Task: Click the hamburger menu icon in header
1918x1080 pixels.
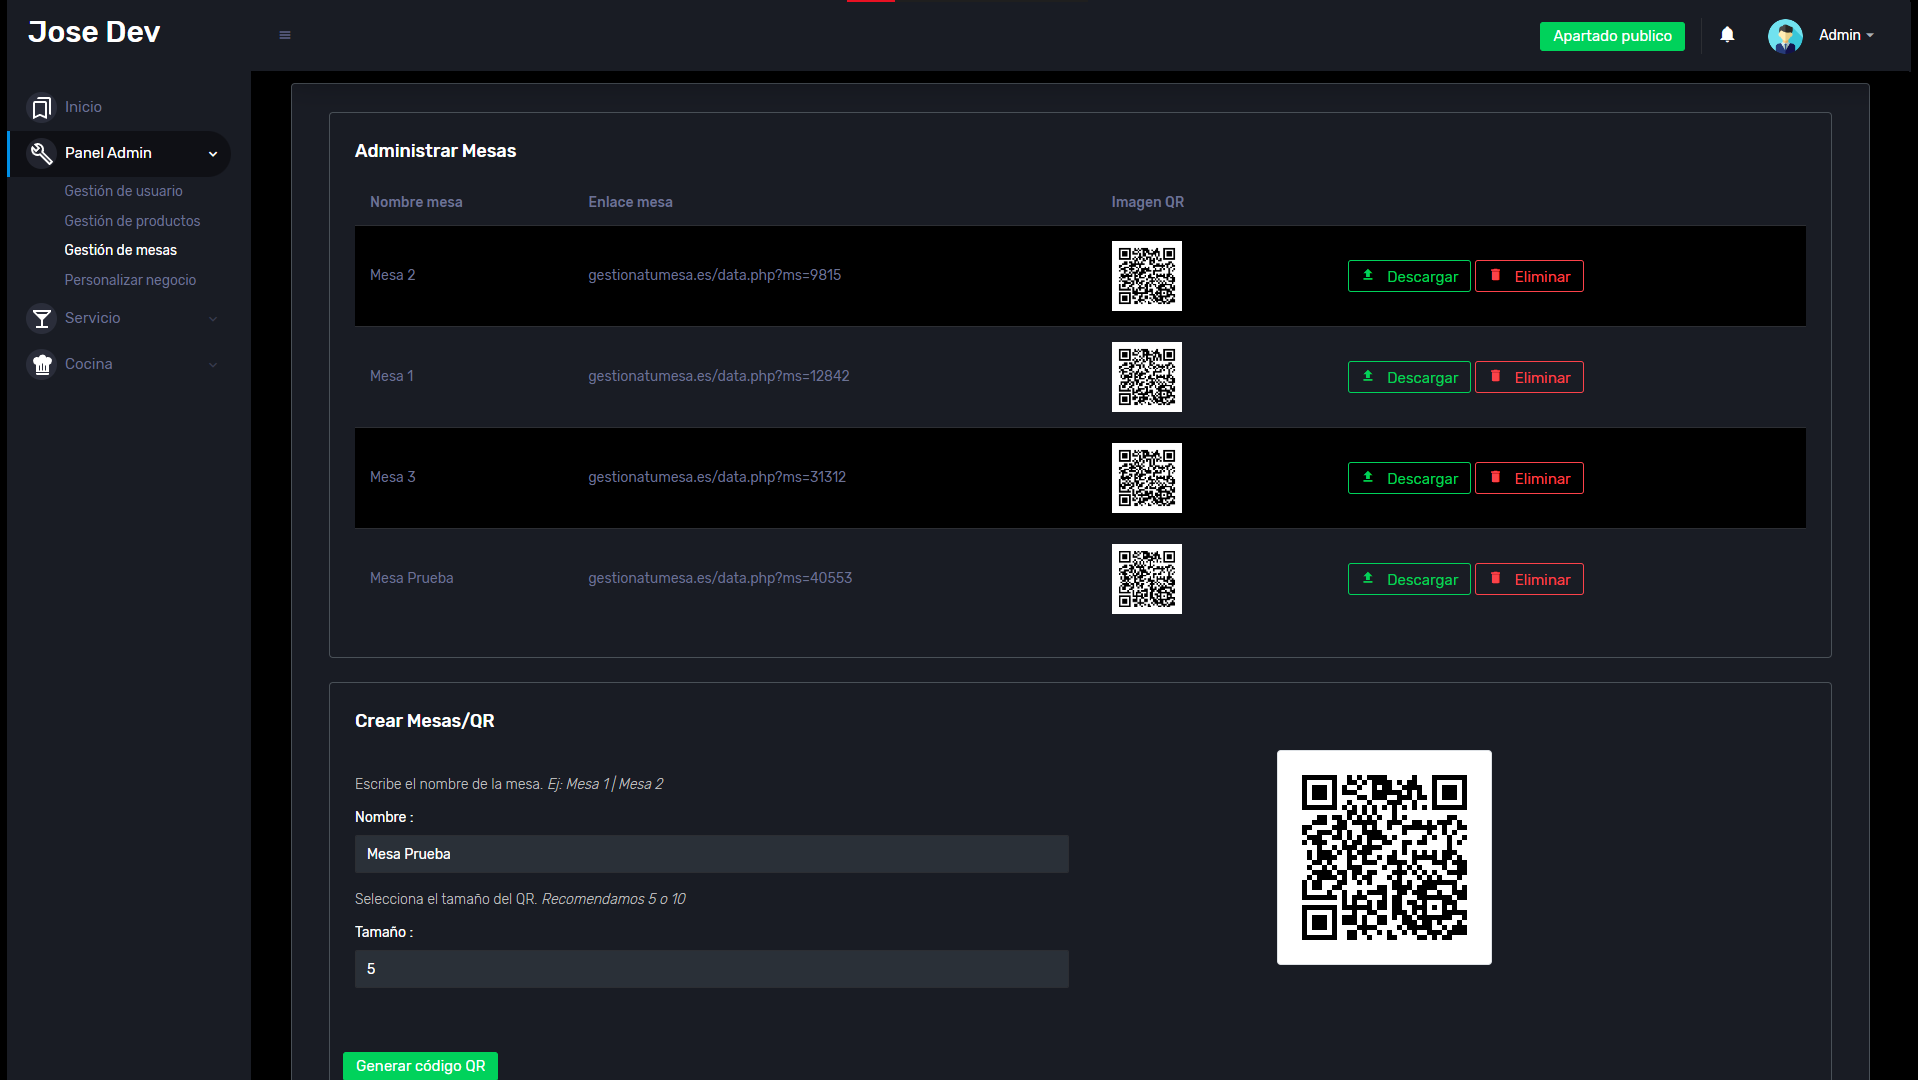Action: click(285, 36)
